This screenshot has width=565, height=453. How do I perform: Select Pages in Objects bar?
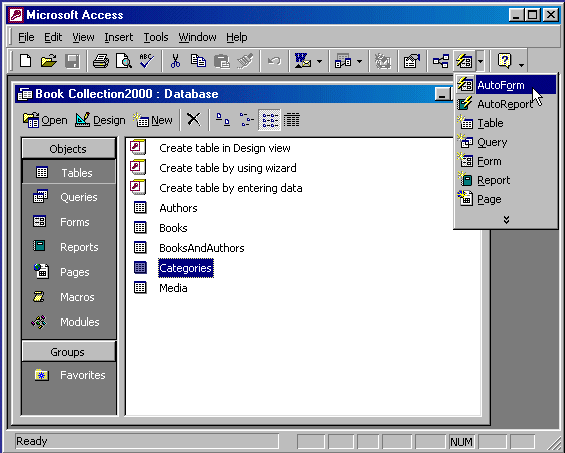pyautogui.click(x=69, y=272)
